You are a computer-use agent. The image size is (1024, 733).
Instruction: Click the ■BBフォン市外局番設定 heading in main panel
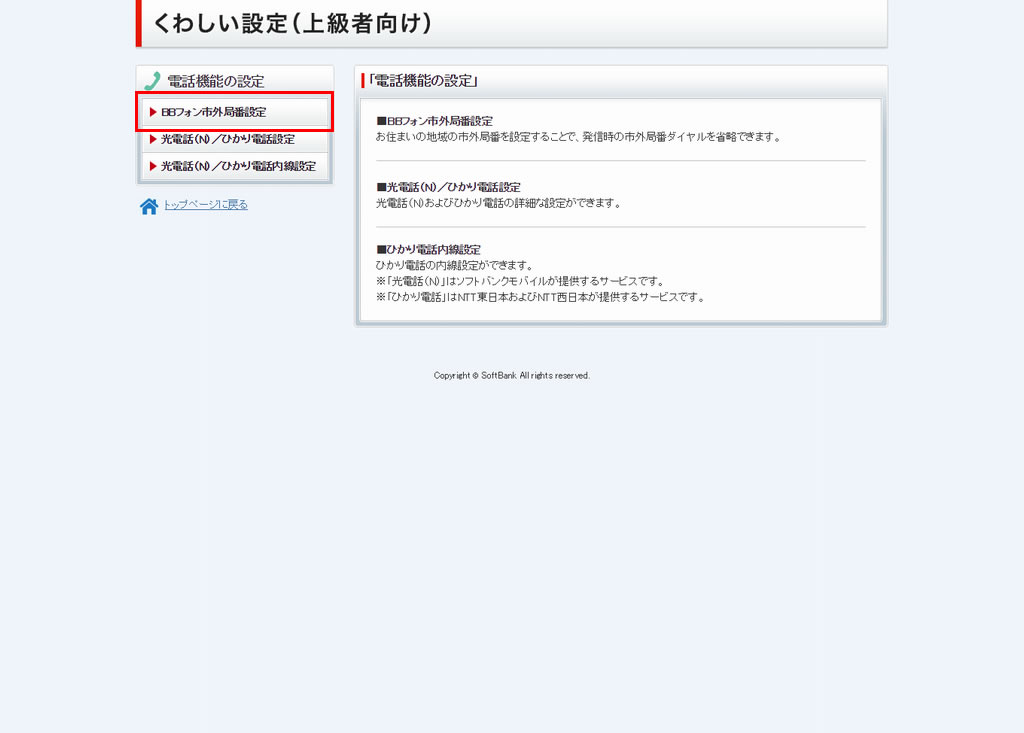click(x=434, y=121)
